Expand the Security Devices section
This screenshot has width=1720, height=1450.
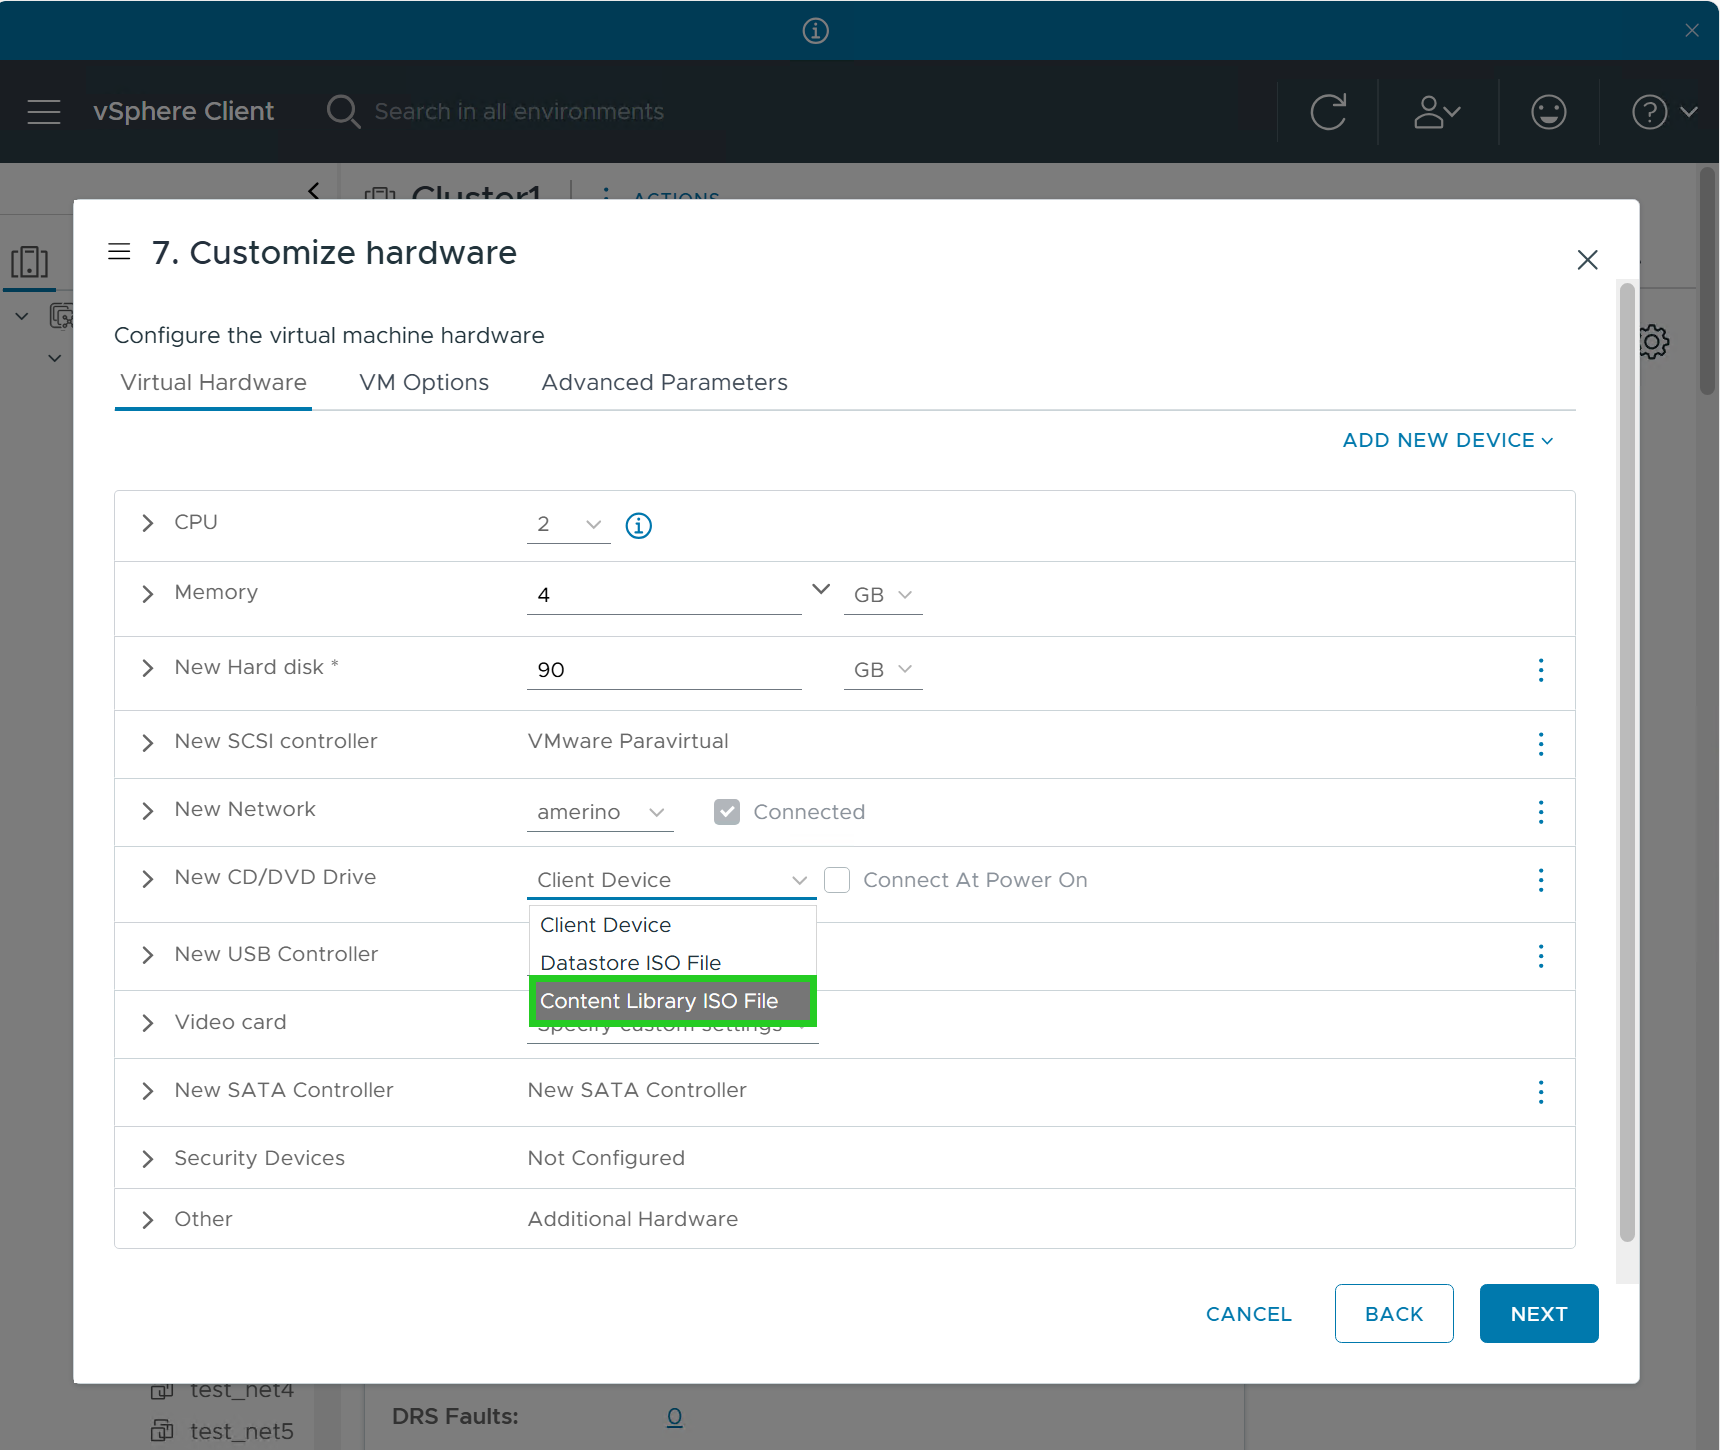148,1159
